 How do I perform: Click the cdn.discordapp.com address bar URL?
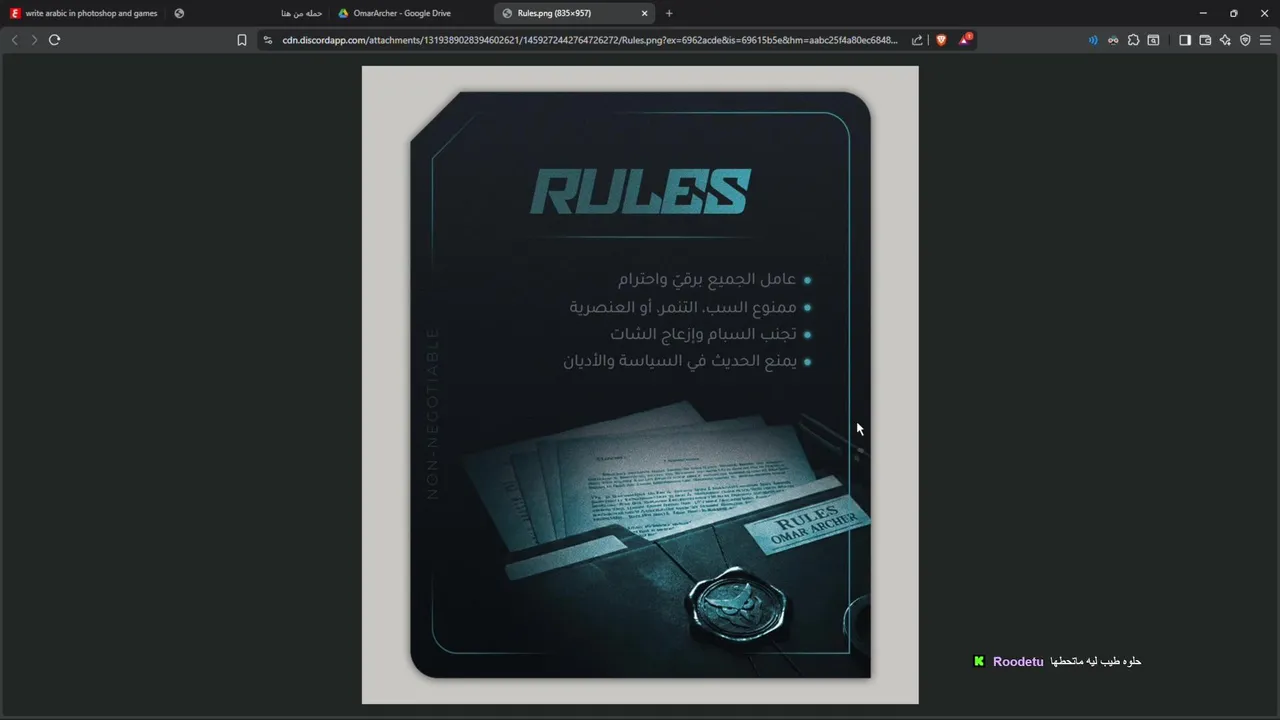[x=590, y=40]
